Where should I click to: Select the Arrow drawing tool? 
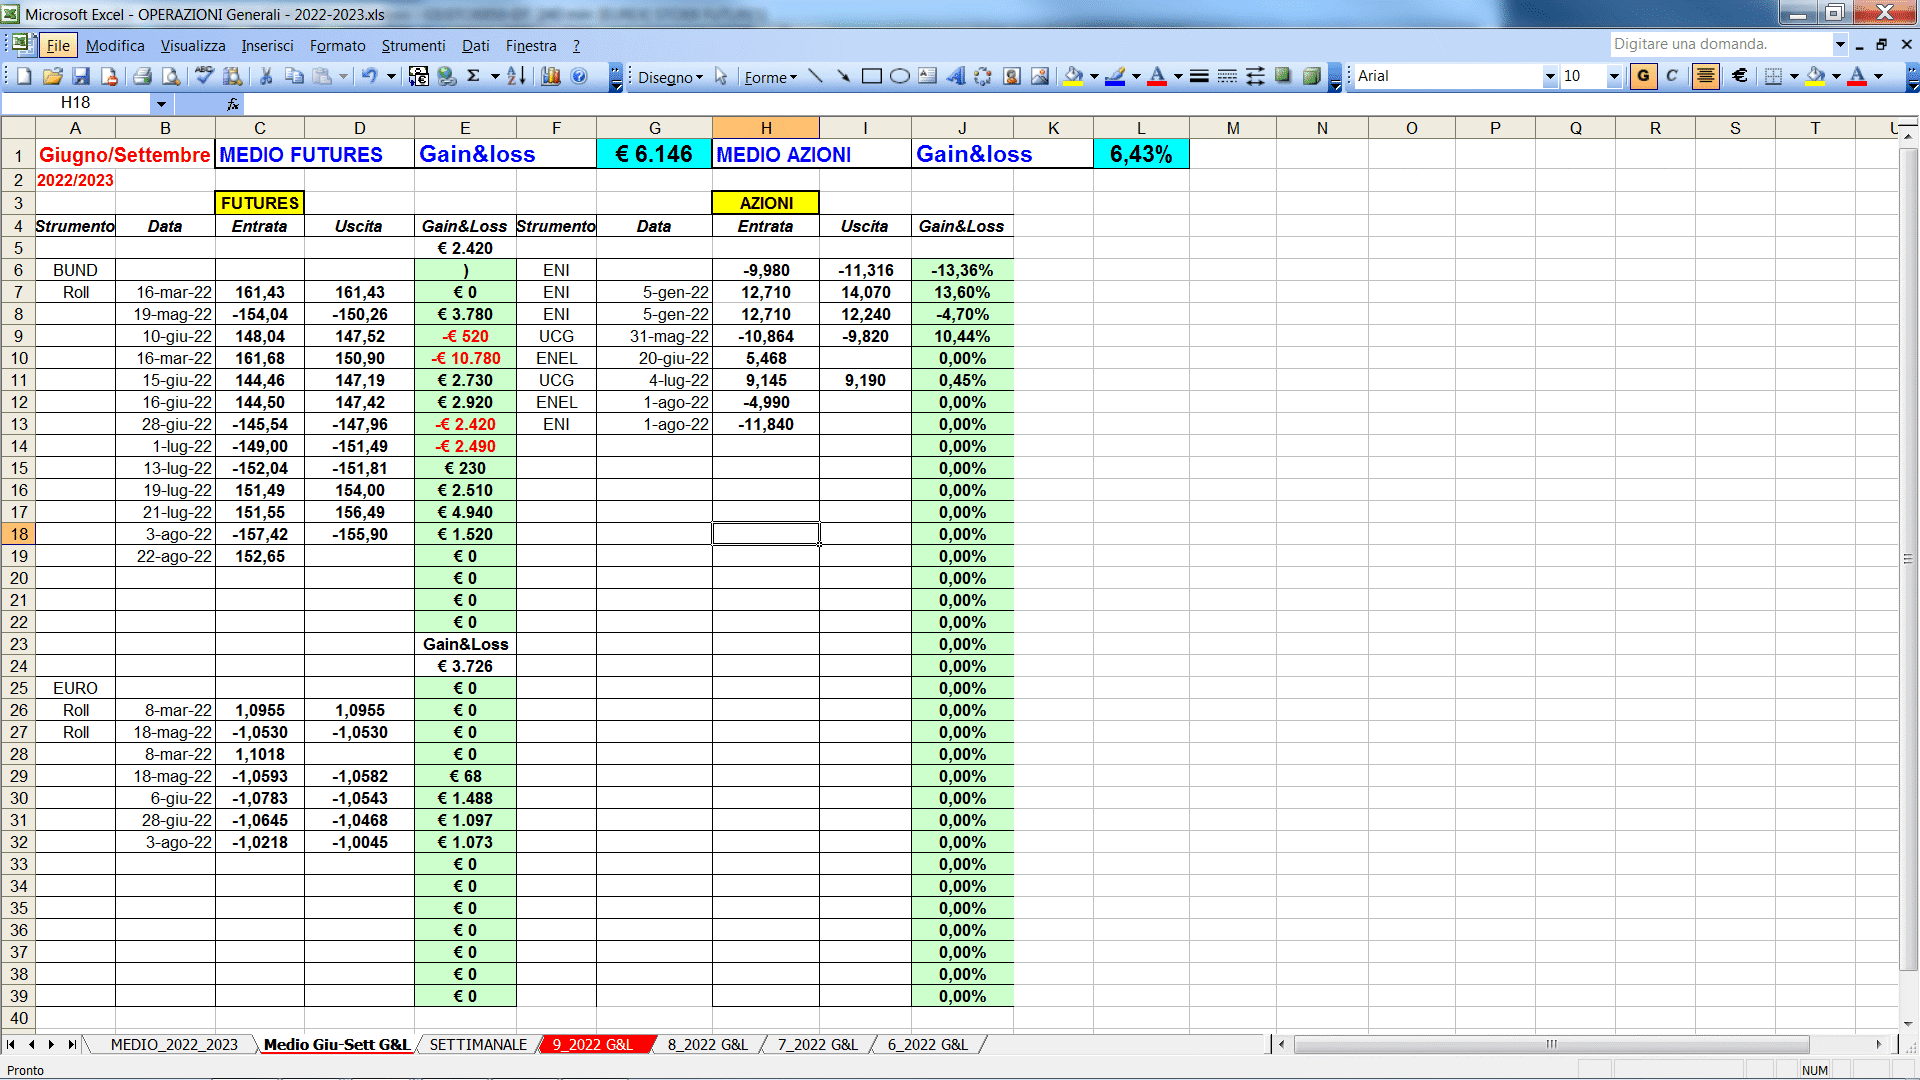[843, 76]
